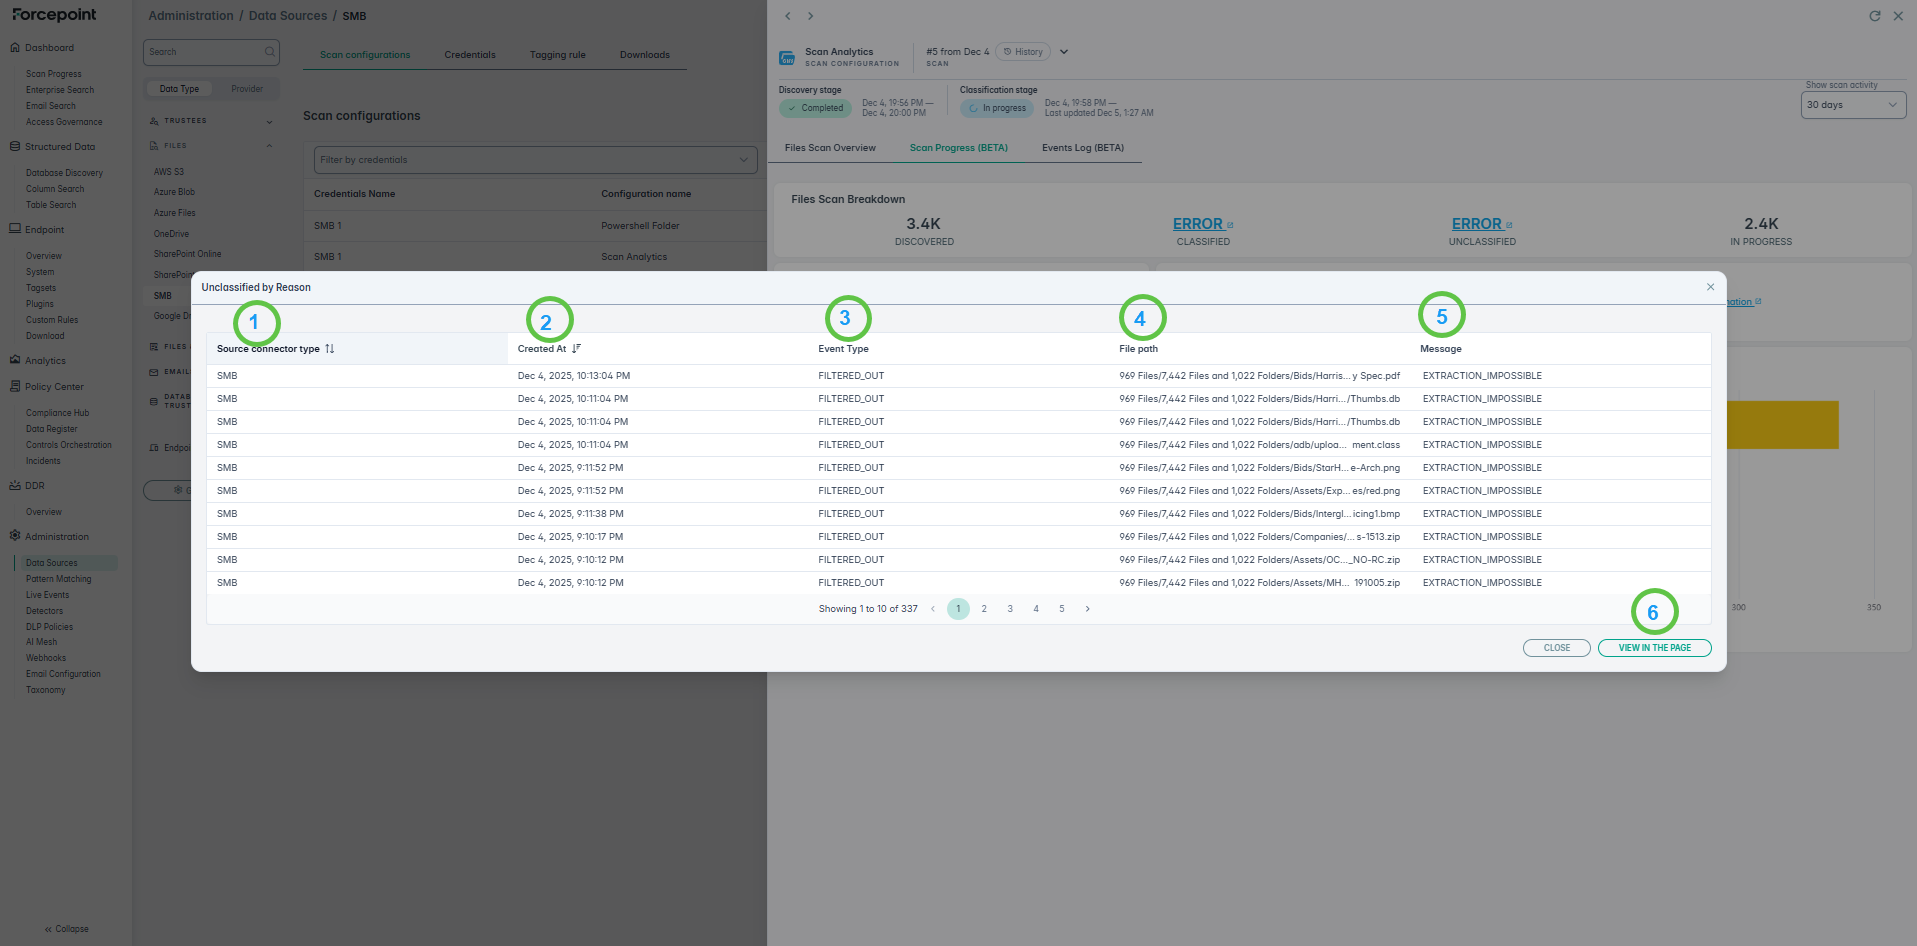Click the Created At sort icon
The height and width of the screenshot is (946, 1917).
pyautogui.click(x=576, y=349)
